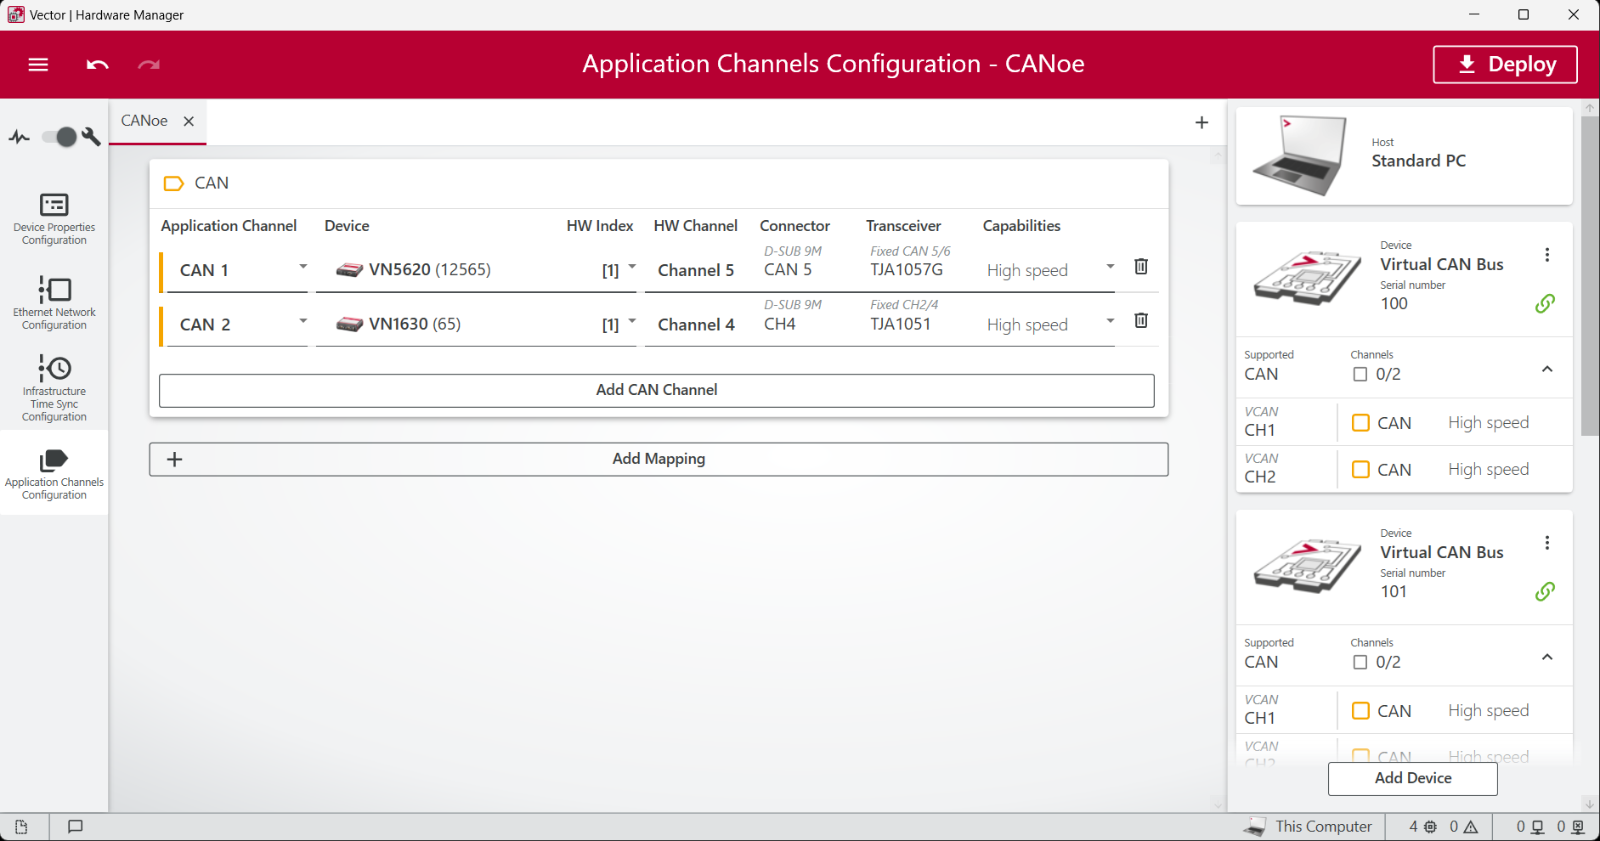Click the warnings indicator showing 0

coord(1464,827)
